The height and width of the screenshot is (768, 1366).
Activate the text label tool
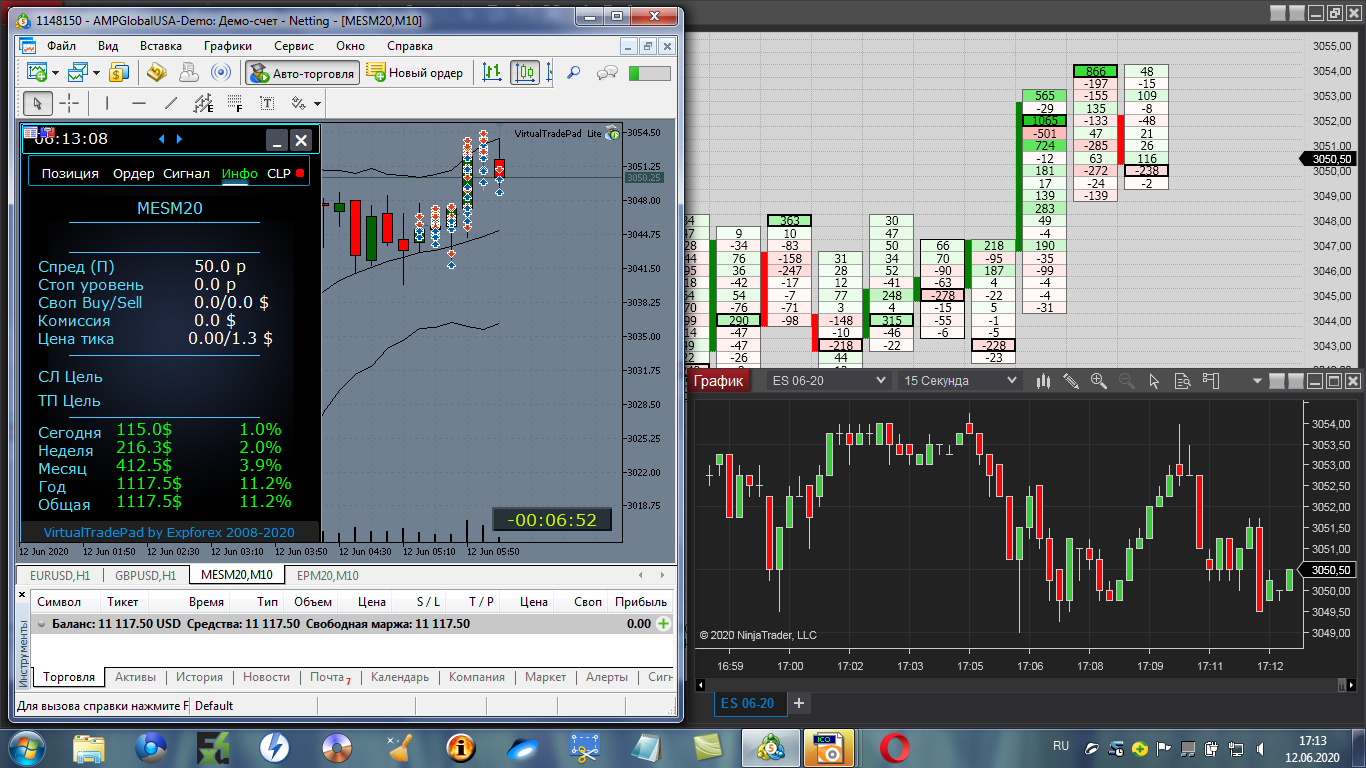tap(267, 103)
